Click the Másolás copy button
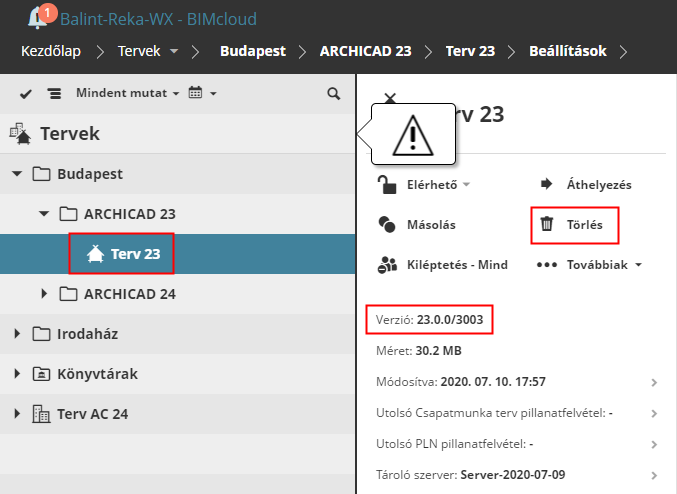 pyautogui.click(x=431, y=225)
